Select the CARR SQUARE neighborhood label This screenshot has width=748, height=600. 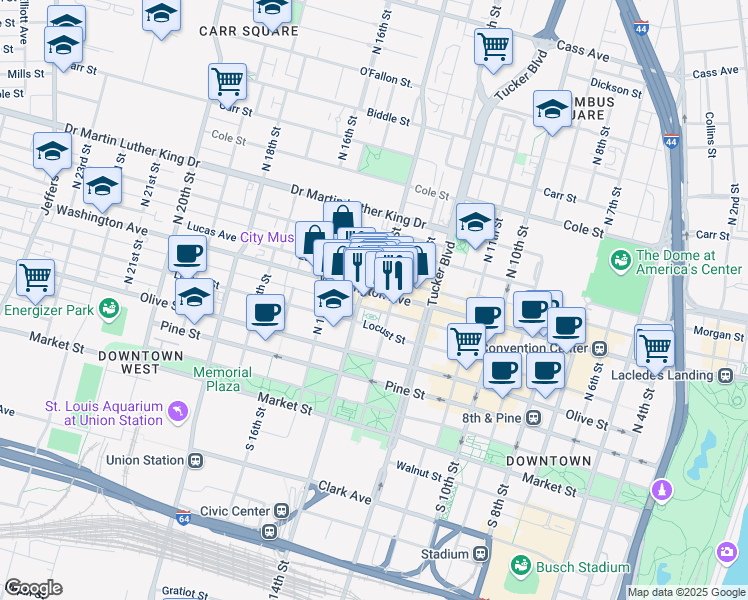pyautogui.click(x=249, y=31)
